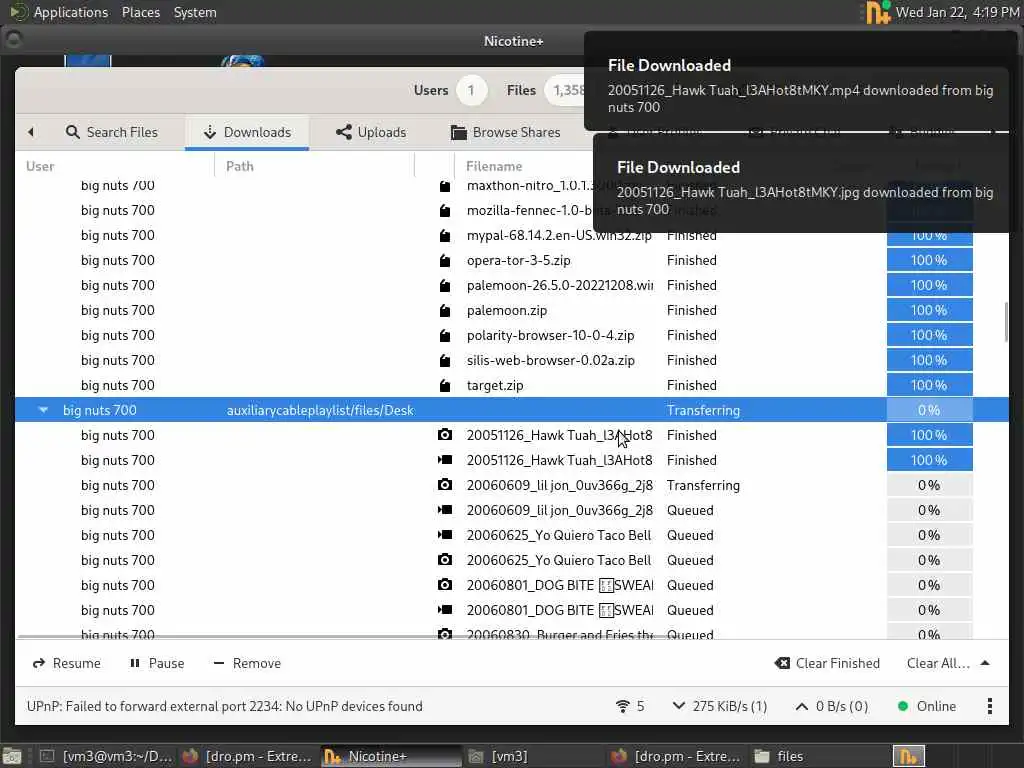Click the Resume button
Image resolution: width=1024 pixels, height=768 pixels.
pos(67,663)
